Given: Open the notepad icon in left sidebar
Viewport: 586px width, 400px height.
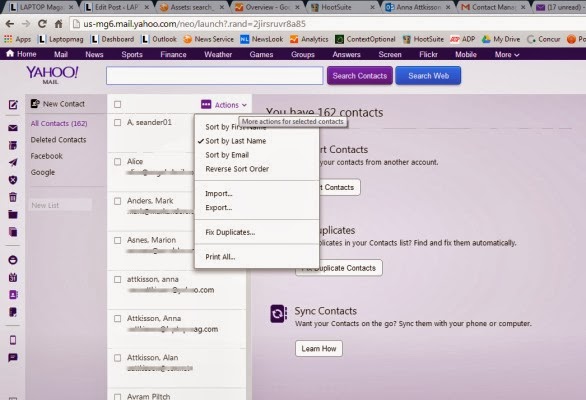Looking at the screenshot, I should pos(13,312).
